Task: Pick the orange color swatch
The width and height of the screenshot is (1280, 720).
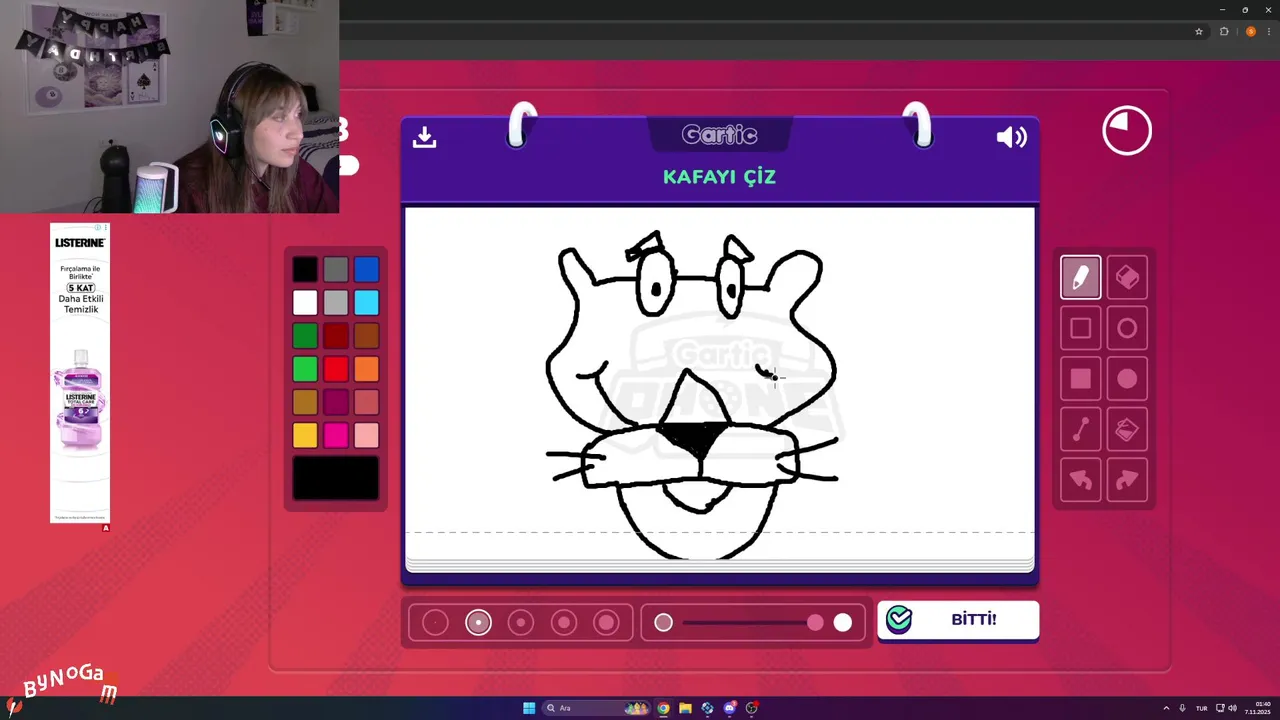Action: [x=366, y=369]
